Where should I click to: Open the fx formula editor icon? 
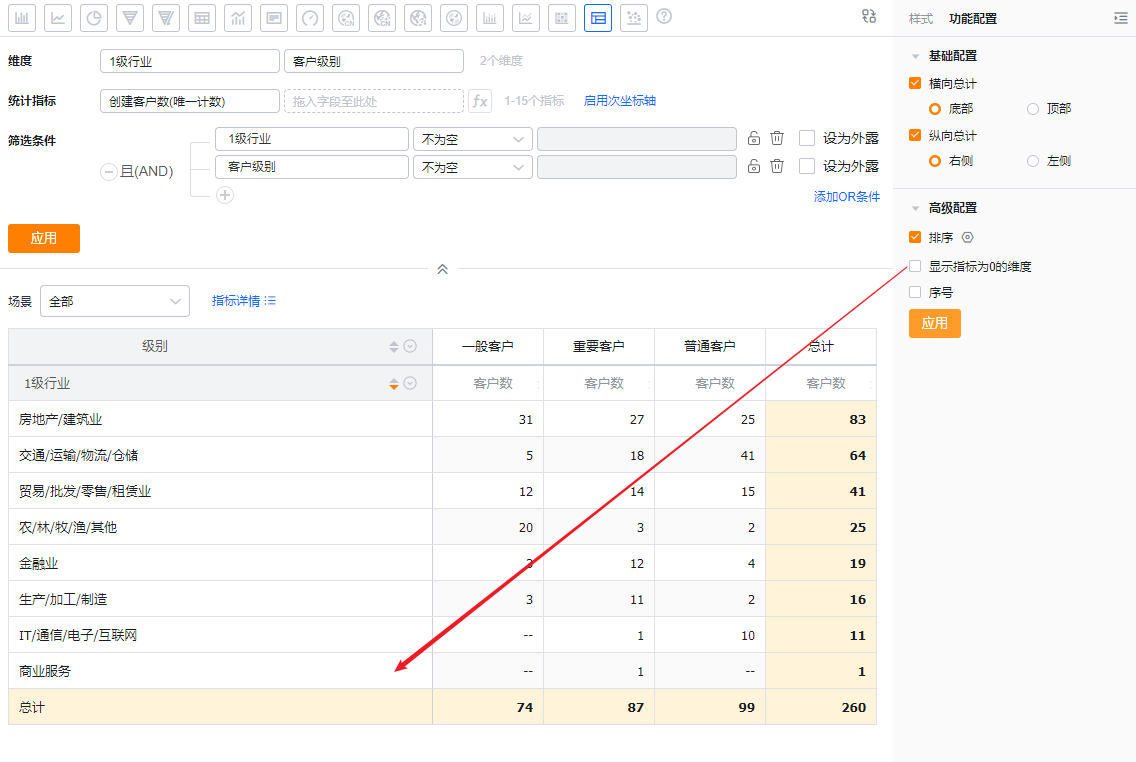point(480,101)
